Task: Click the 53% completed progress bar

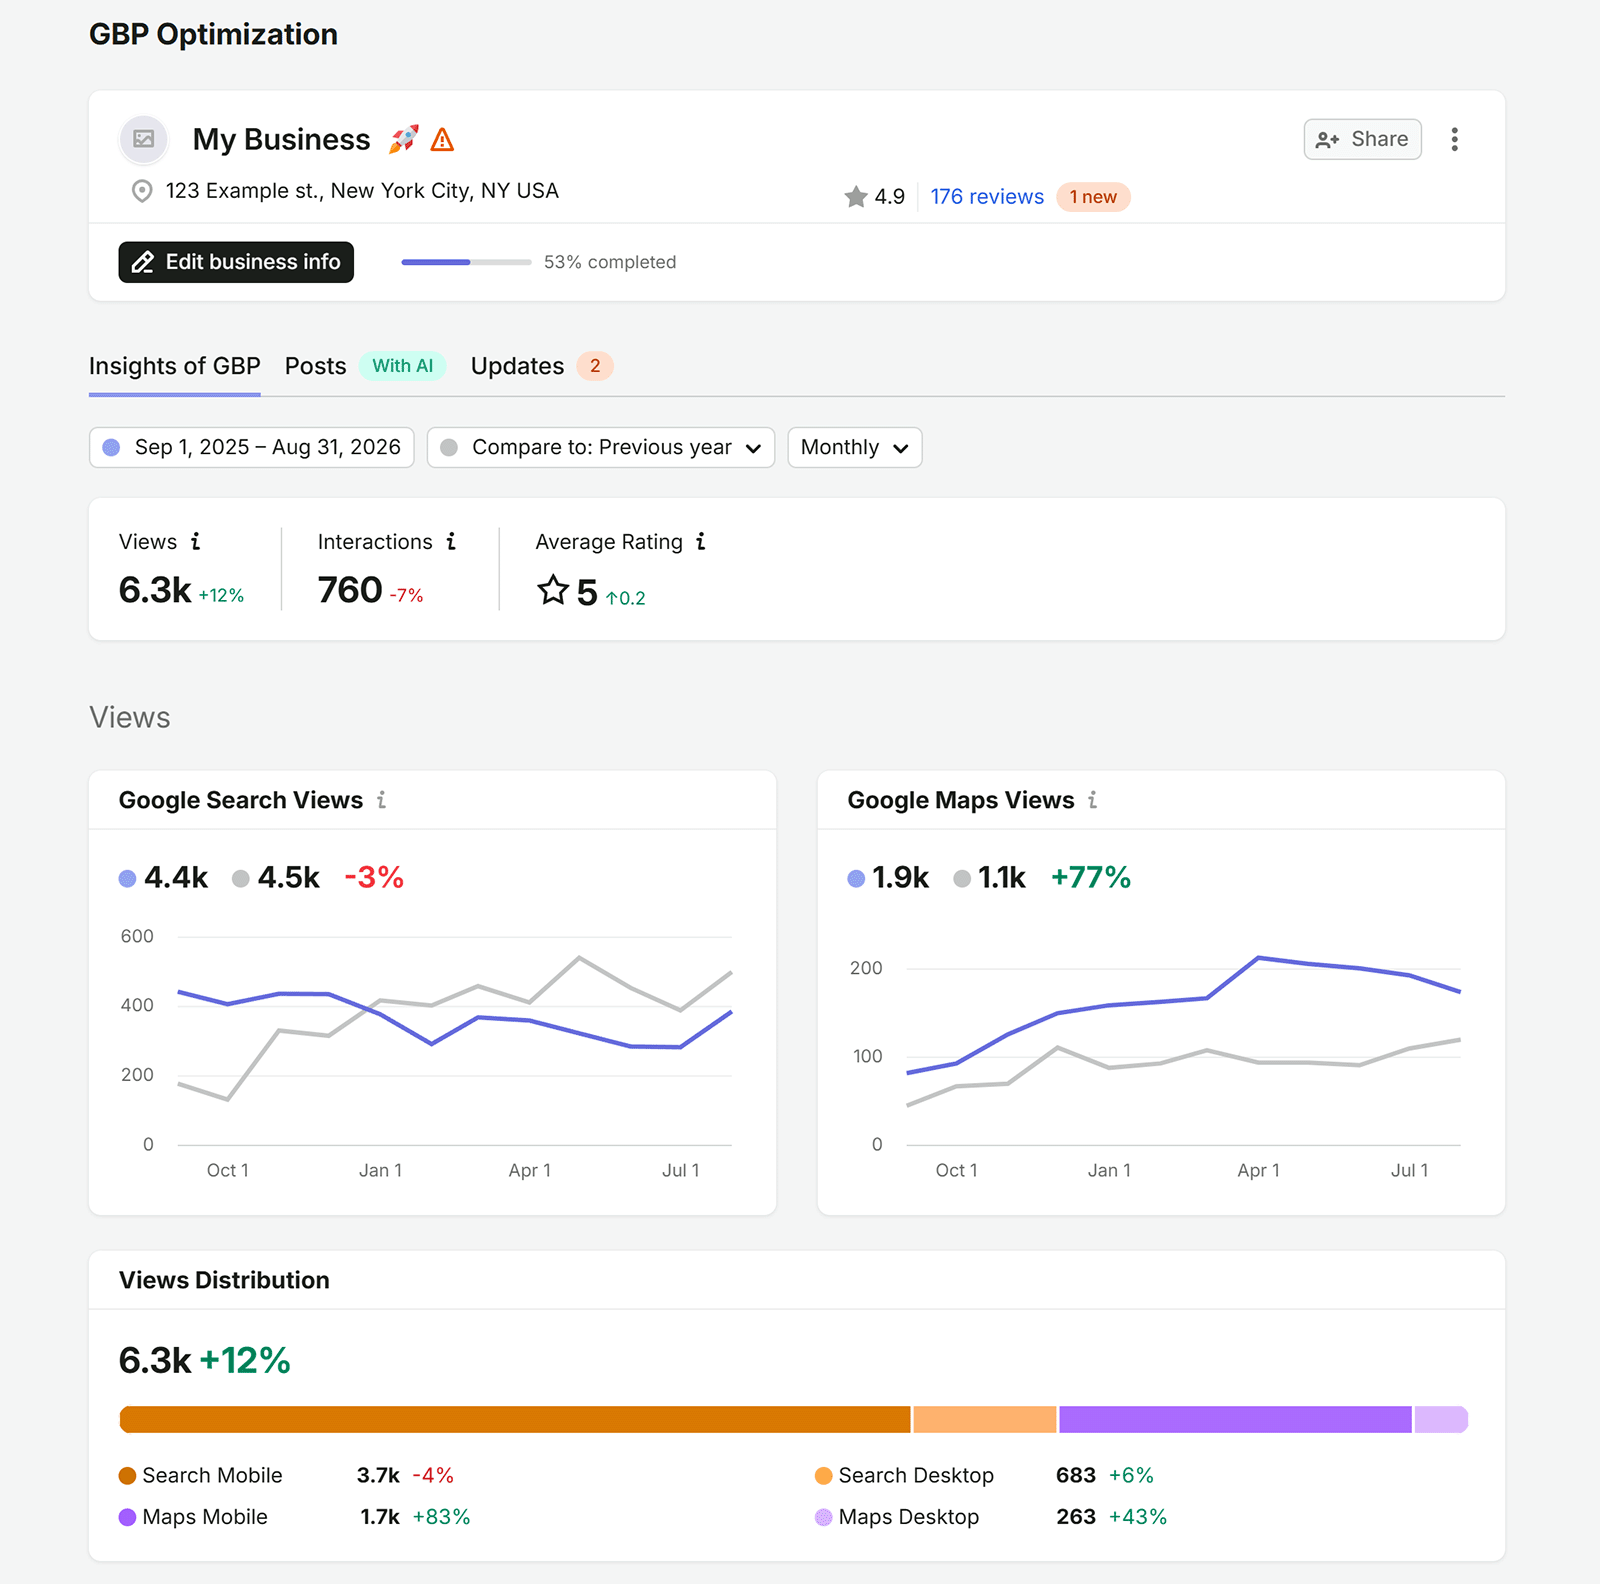Action: (x=466, y=262)
